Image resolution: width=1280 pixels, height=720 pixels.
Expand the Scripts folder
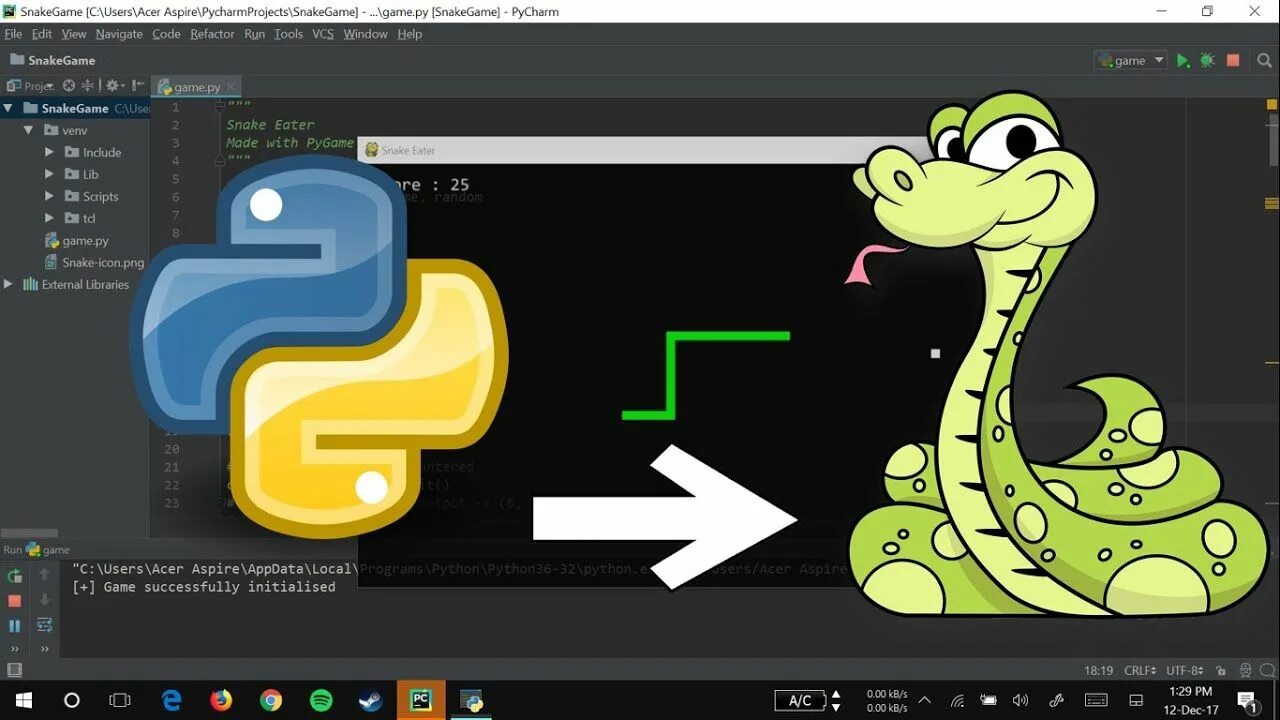[x=49, y=196]
